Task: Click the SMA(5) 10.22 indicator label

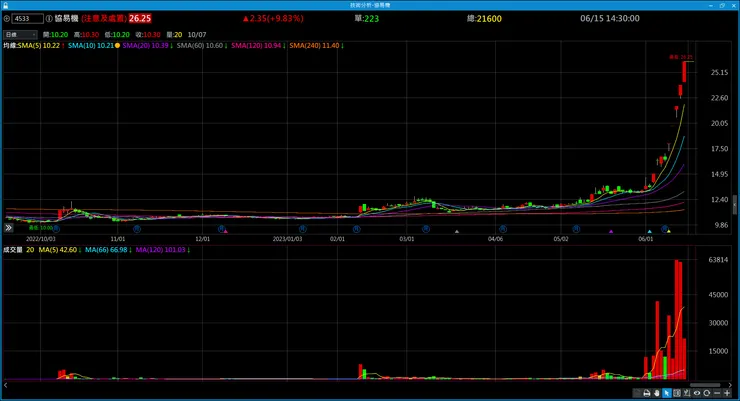Action: [x=41, y=46]
